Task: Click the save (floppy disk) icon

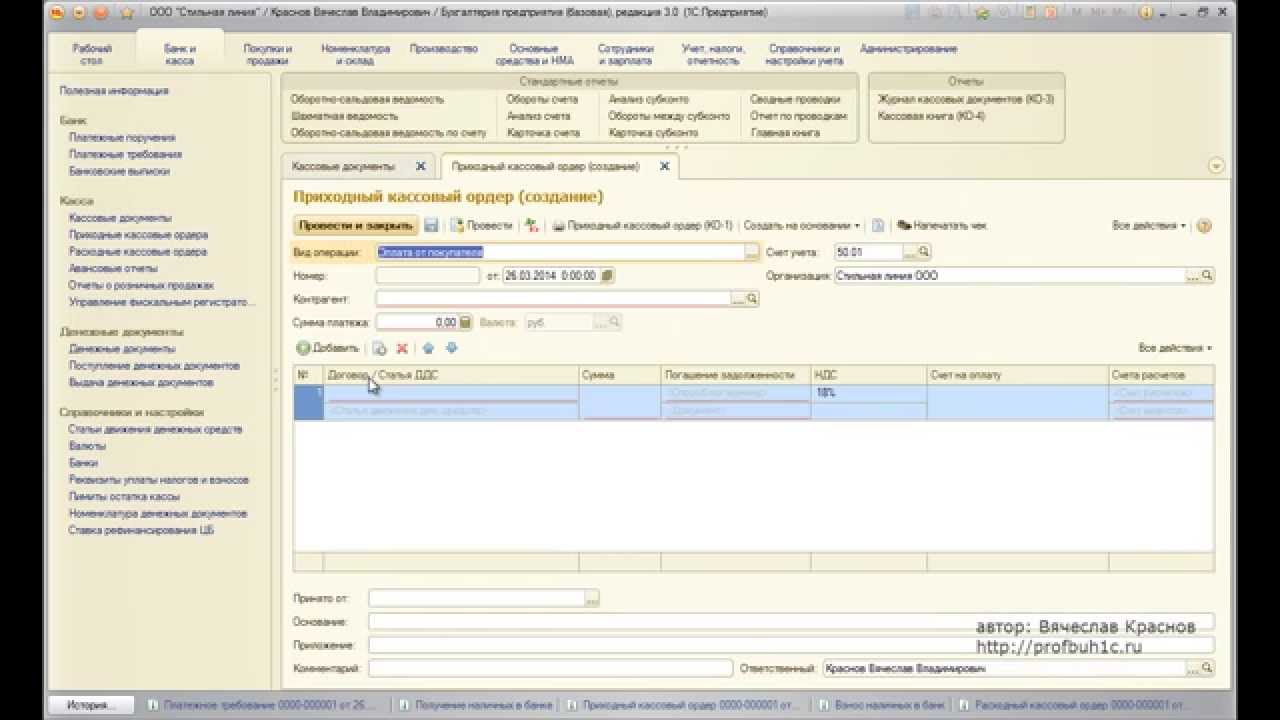Action: click(x=431, y=226)
